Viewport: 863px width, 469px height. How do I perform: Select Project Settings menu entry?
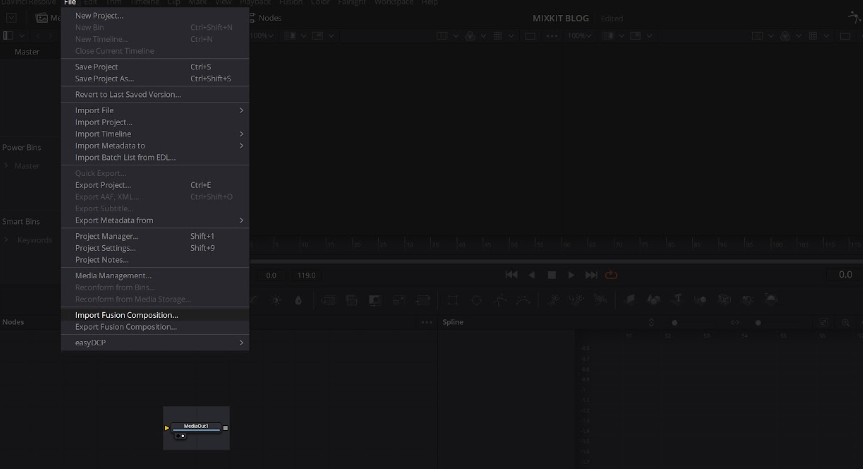(x=106, y=248)
